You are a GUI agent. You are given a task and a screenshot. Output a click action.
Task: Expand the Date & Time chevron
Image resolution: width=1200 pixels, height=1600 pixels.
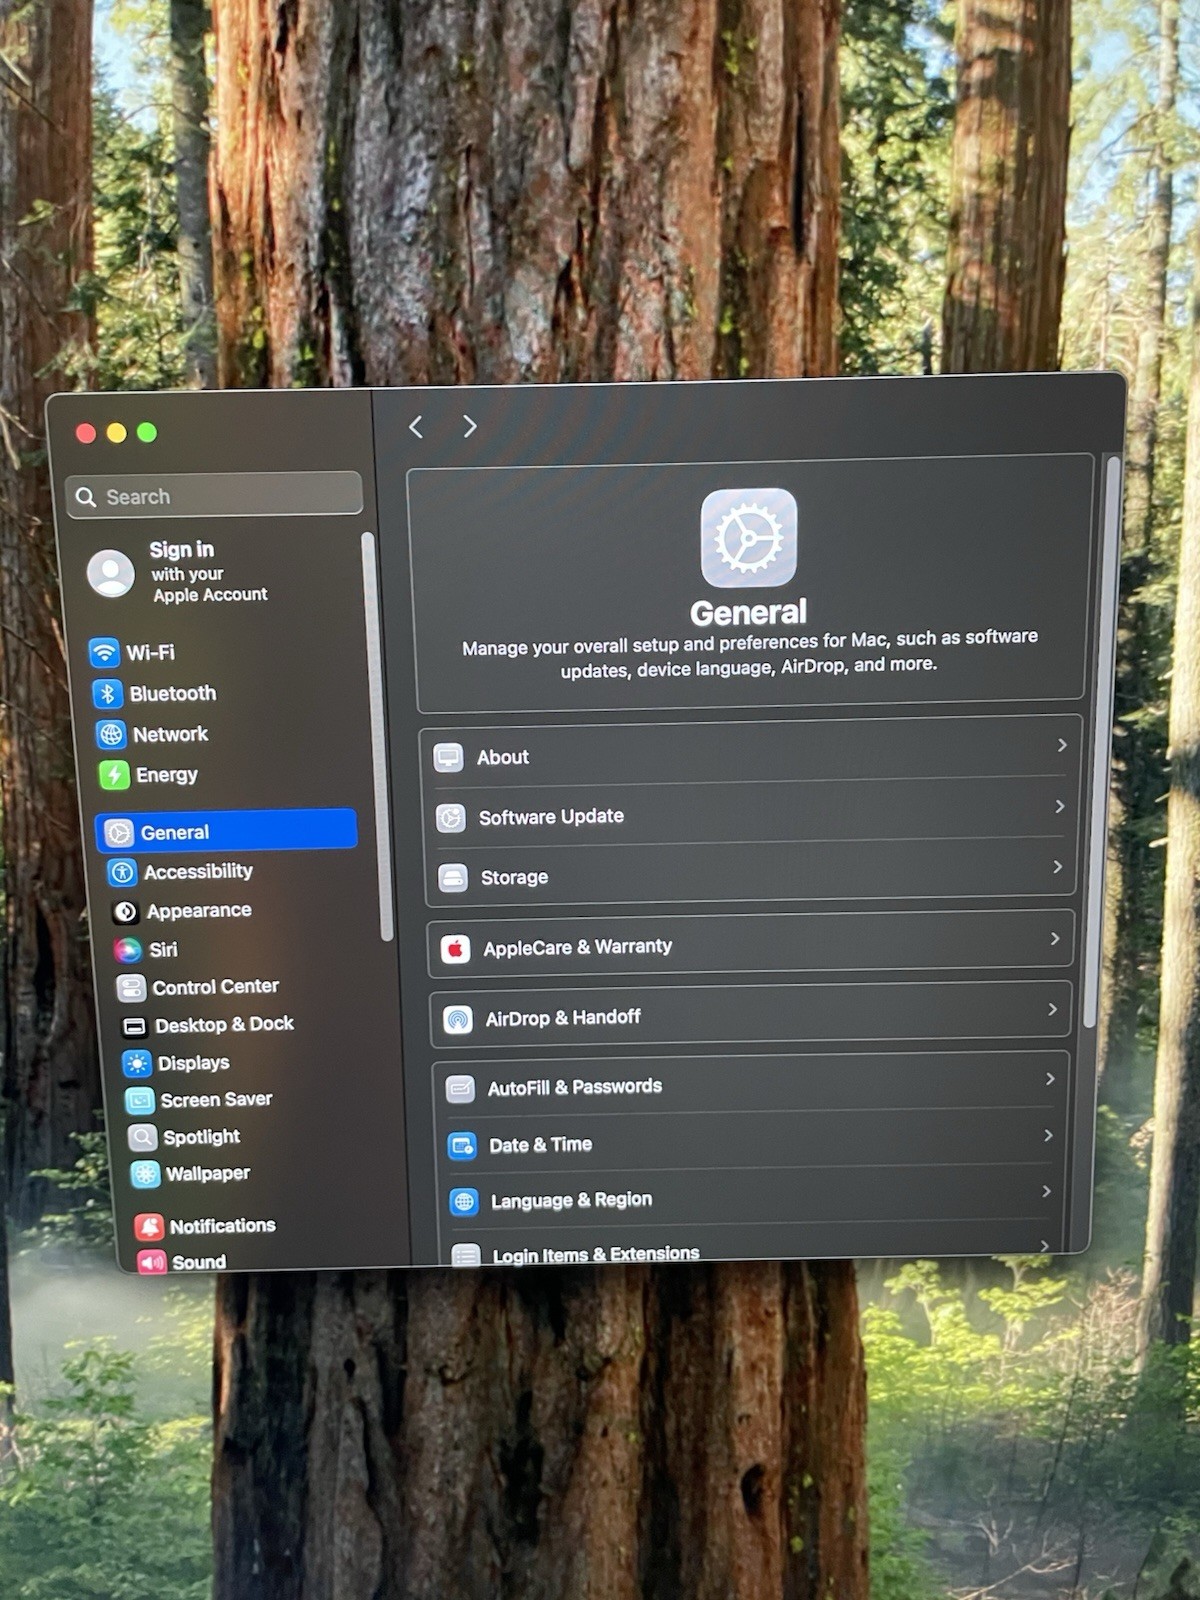point(1048,1136)
